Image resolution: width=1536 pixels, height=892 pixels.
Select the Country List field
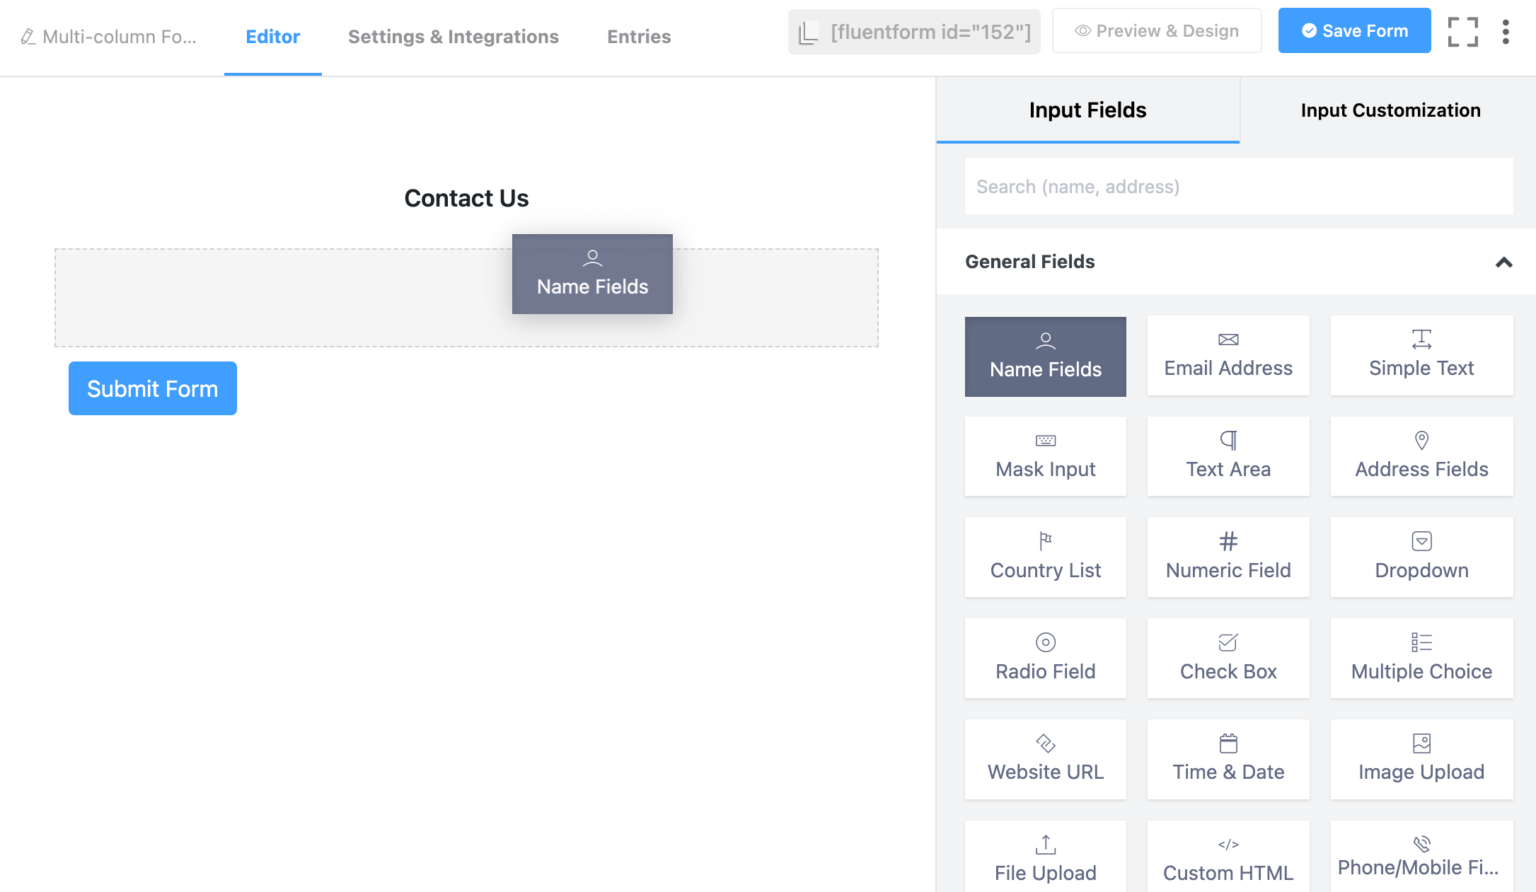click(1045, 557)
